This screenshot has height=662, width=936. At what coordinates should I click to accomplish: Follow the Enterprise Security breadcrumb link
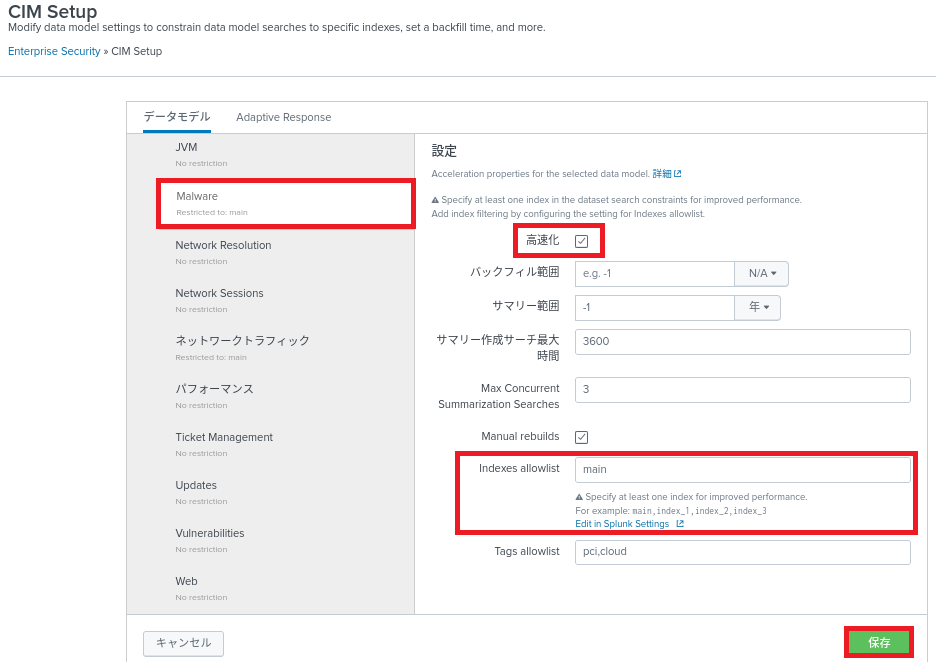pyautogui.click(x=54, y=51)
